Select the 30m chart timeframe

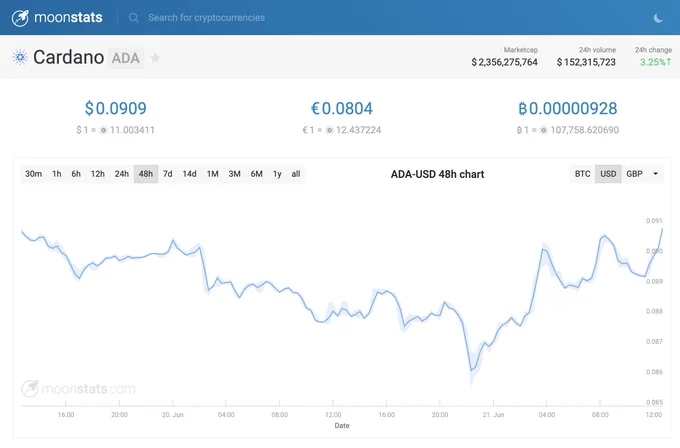coord(33,174)
